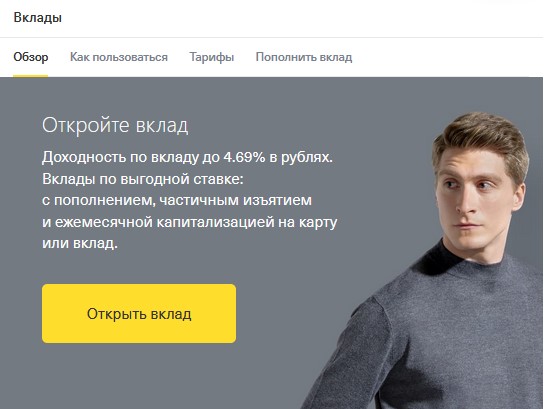
Task: Switch to the Обзор tab
Action: click(x=31, y=57)
